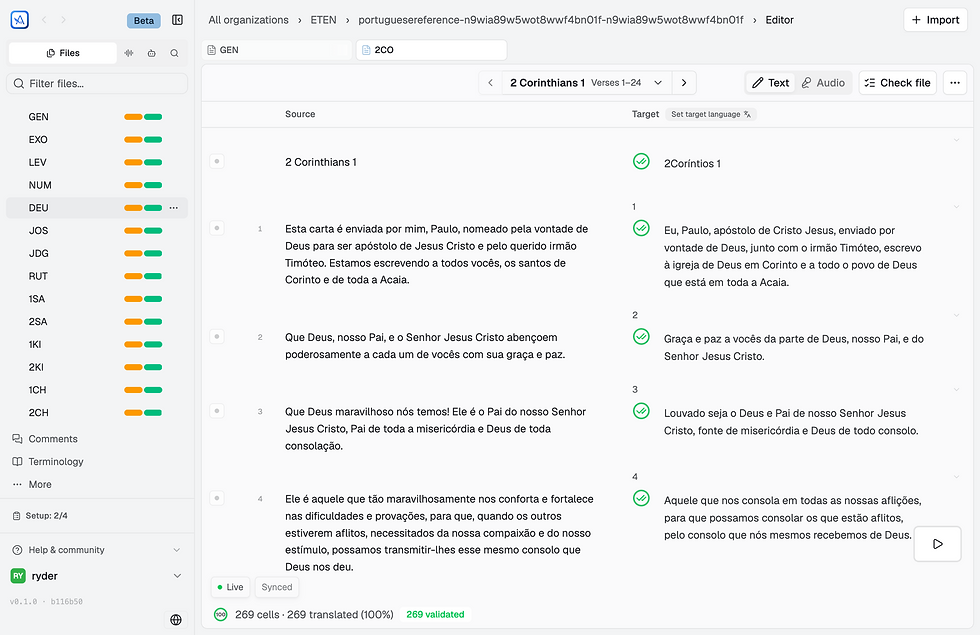Open the editor more options menu
Viewport: 980px width, 635px height.
(955, 82)
